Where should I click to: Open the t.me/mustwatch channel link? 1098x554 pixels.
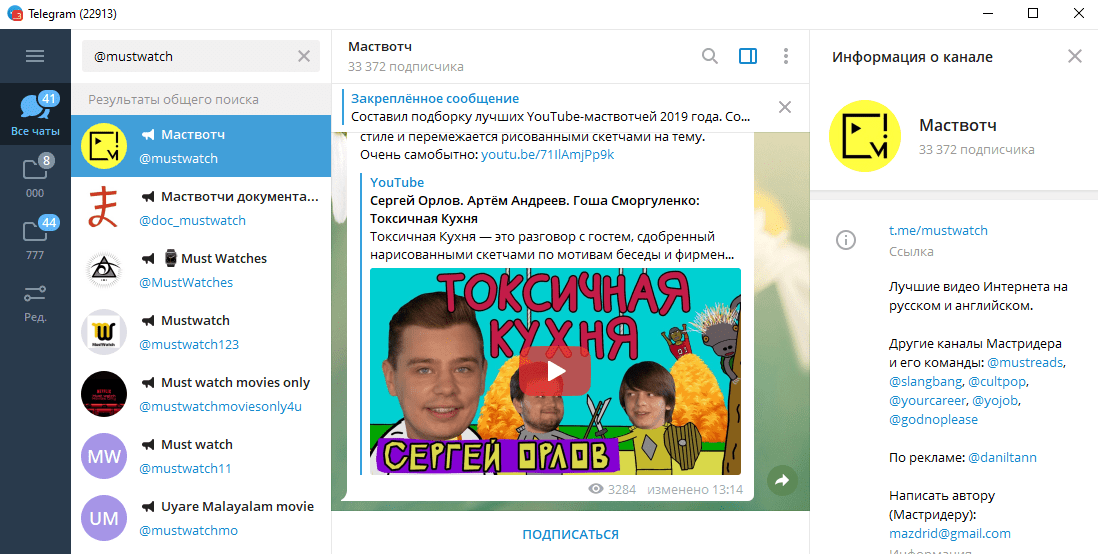pos(938,230)
